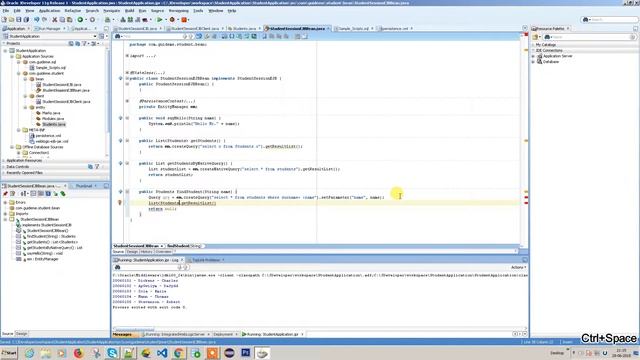Select Sample_Scripts.sql in project tree
This screenshot has height=360, width=640.
click(x=51, y=68)
